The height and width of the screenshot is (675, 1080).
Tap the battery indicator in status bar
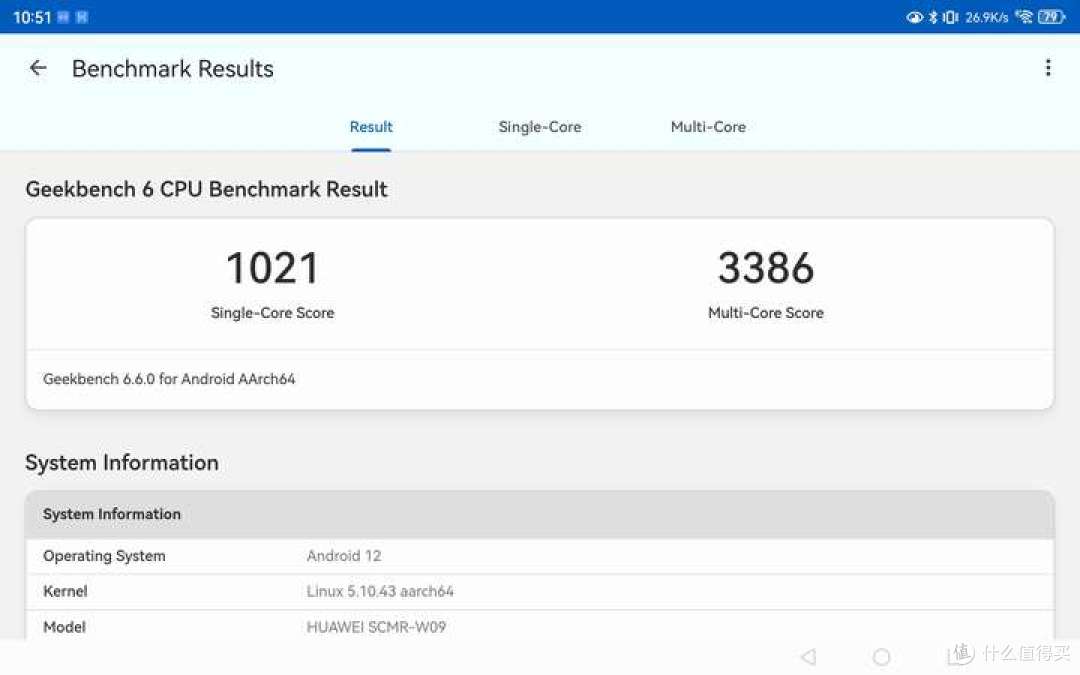pos(1051,17)
